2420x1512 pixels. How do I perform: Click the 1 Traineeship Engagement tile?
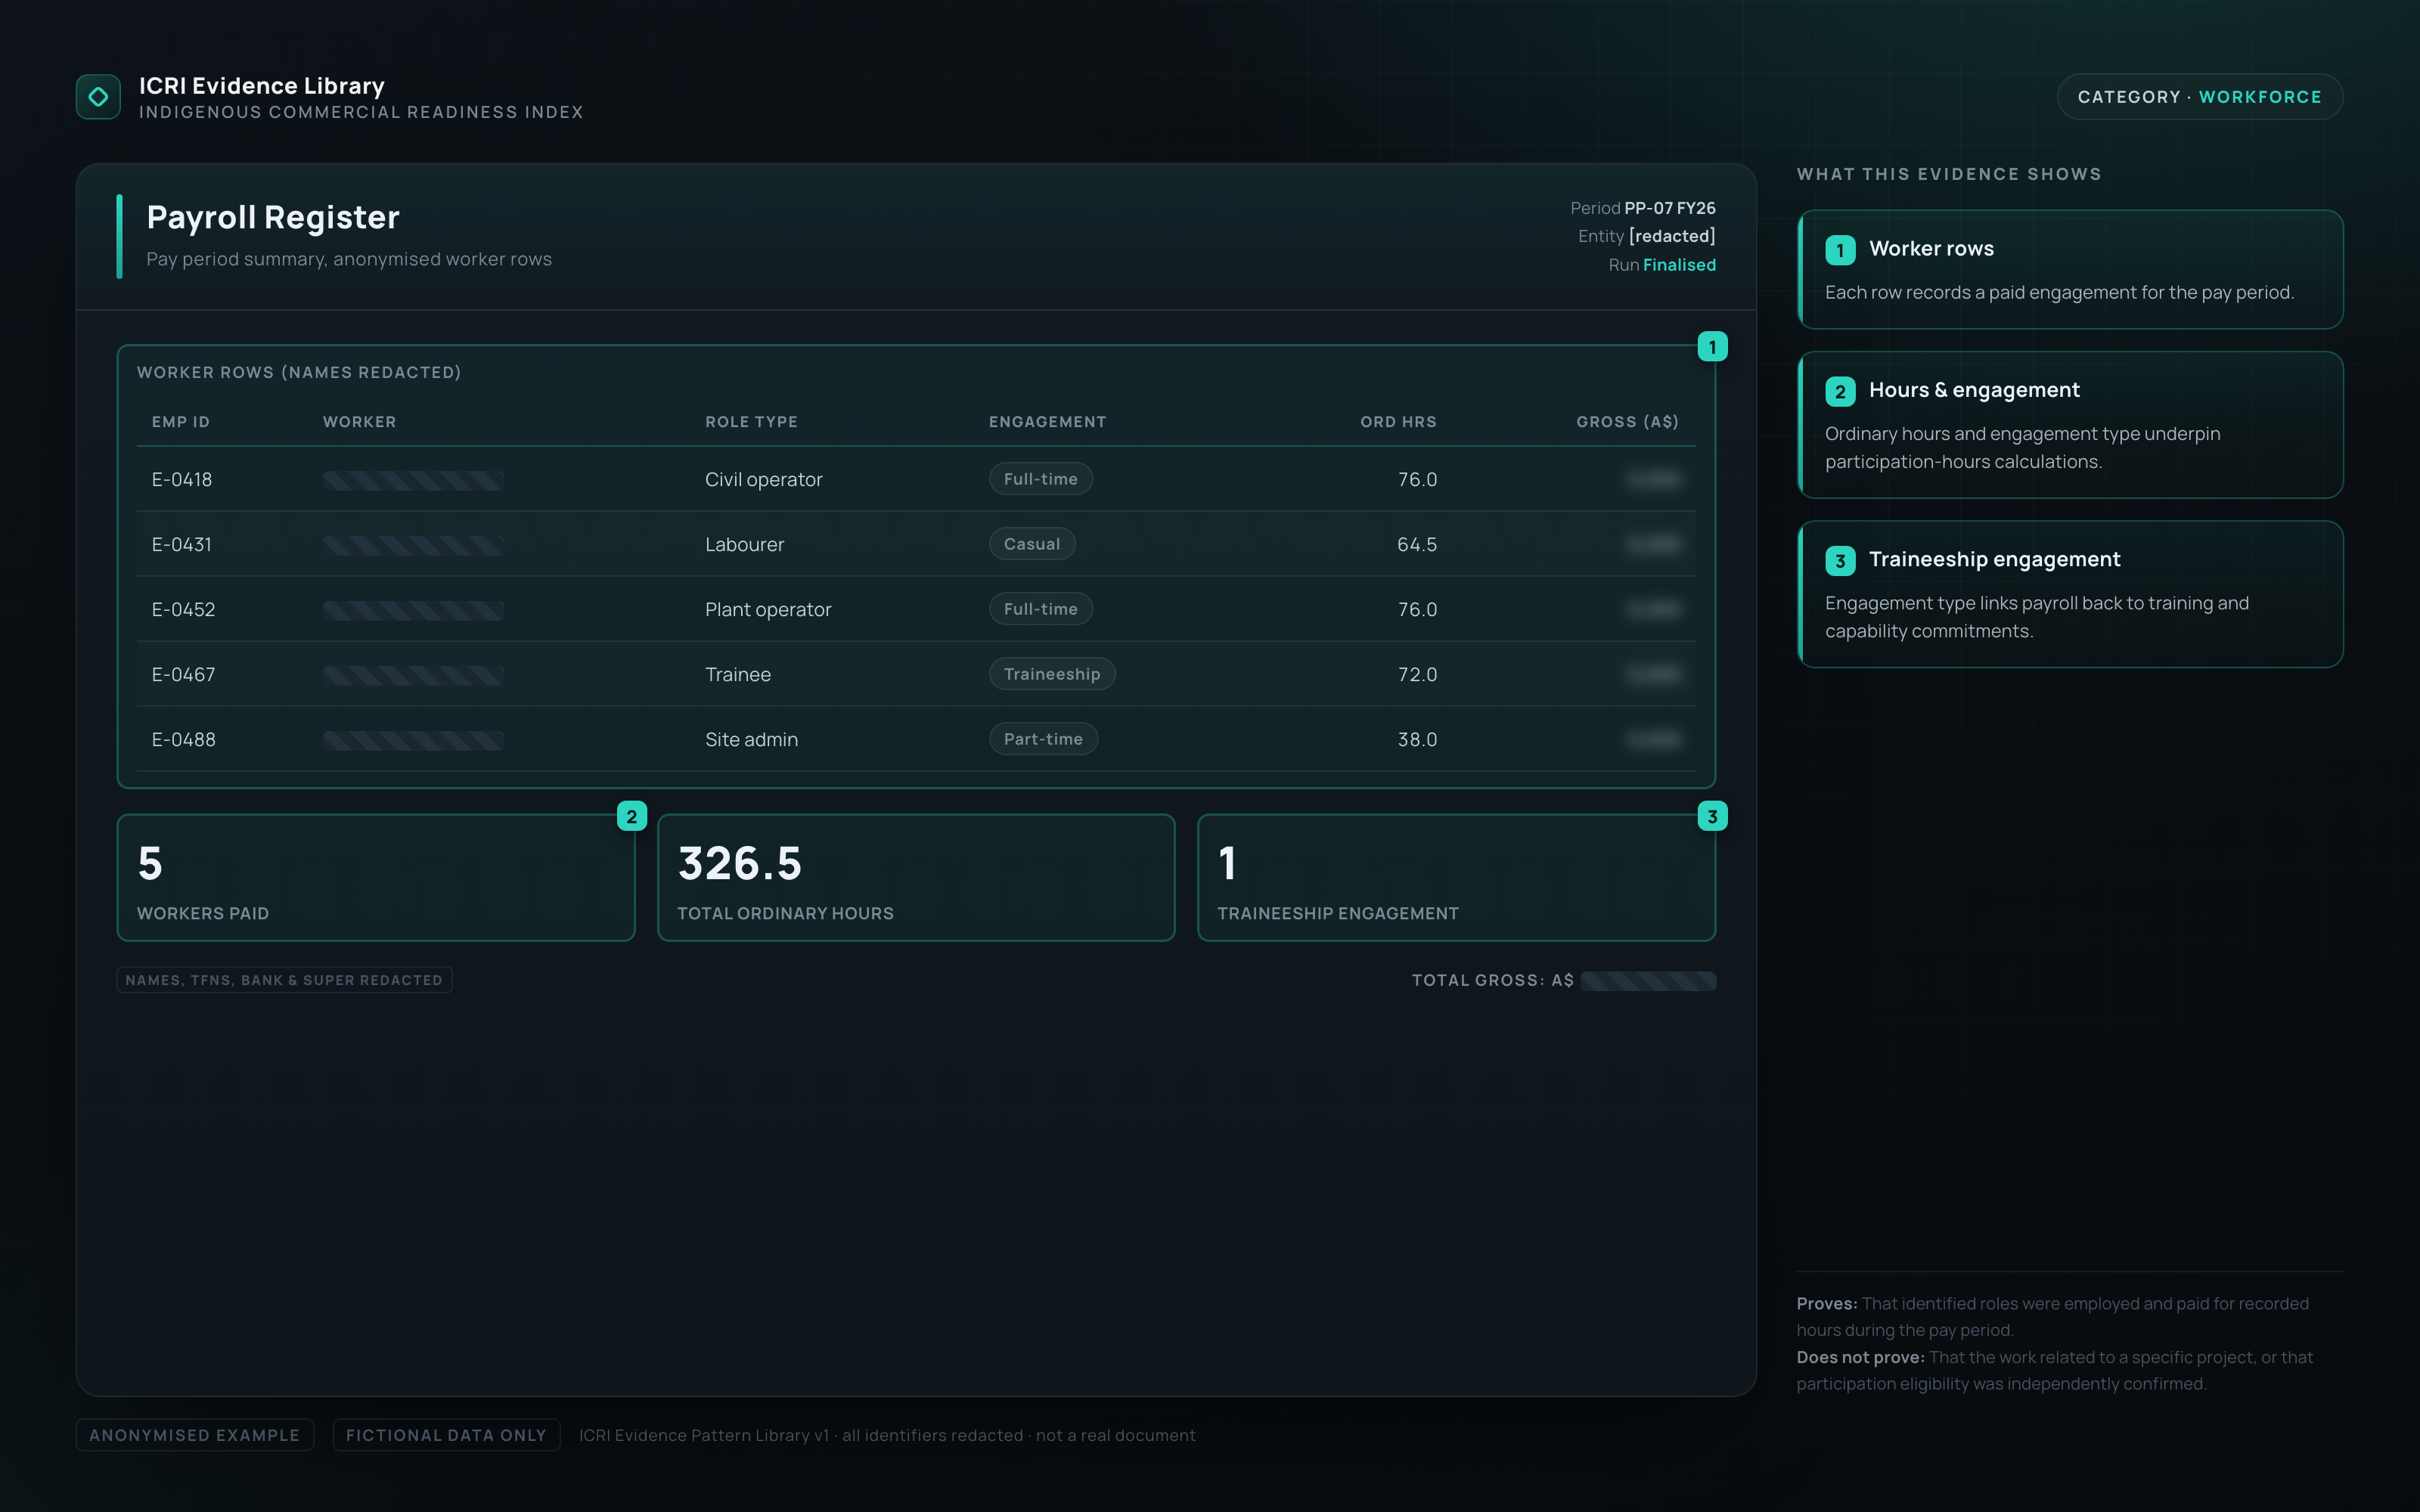click(1456, 877)
